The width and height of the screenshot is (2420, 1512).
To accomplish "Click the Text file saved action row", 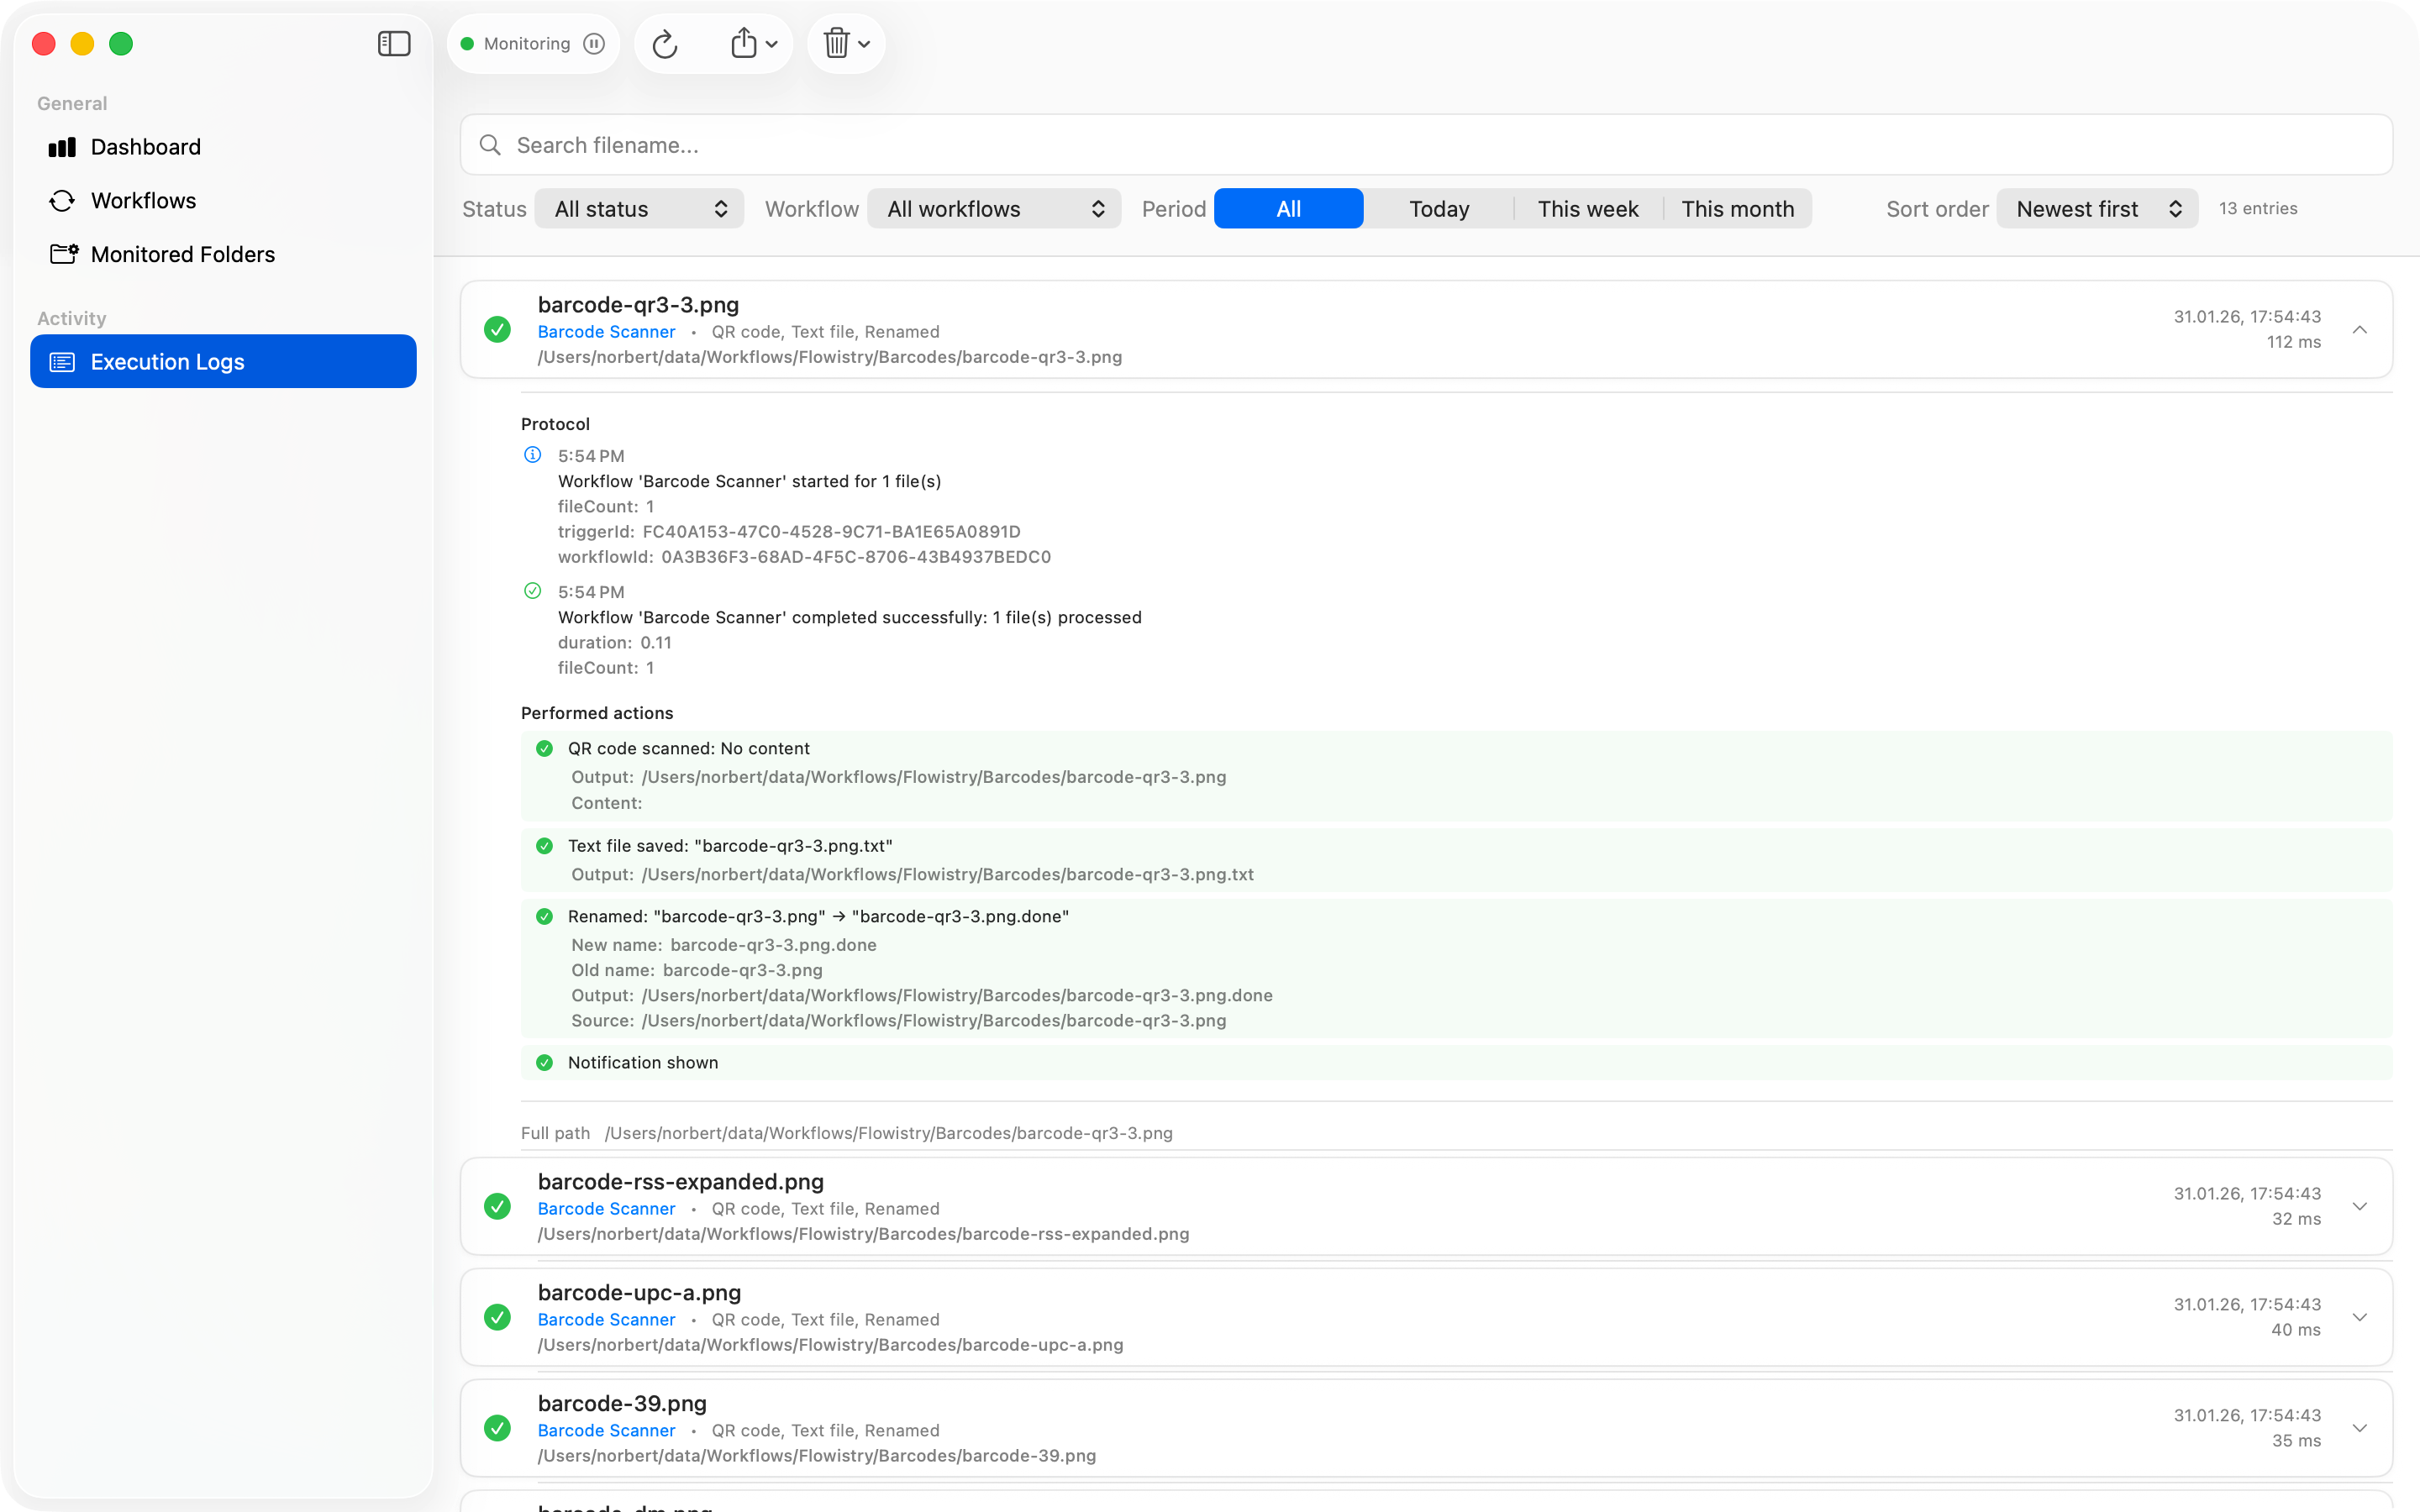I will pos(1456,860).
